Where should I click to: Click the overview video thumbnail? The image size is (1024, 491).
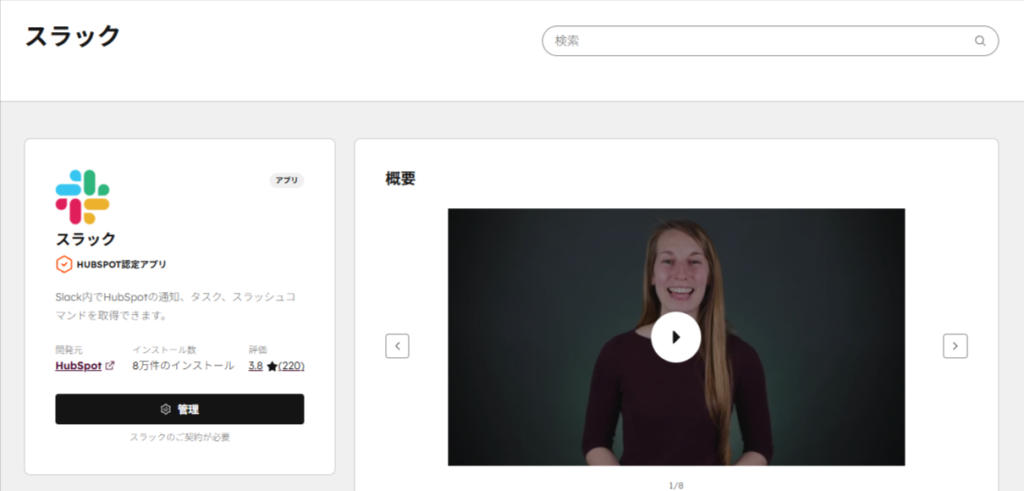[676, 337]
